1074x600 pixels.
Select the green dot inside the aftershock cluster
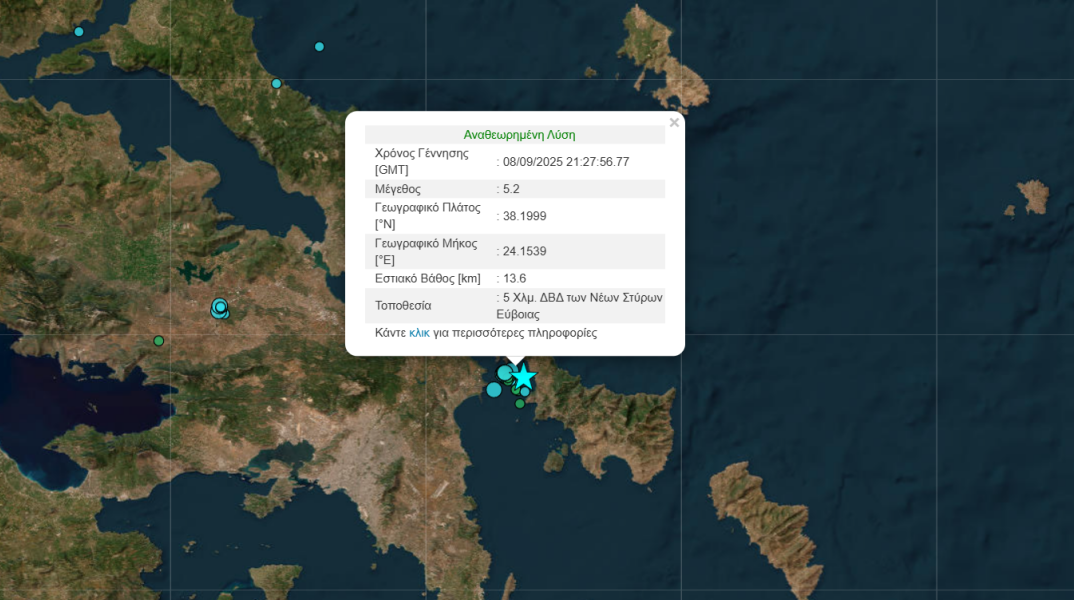pos(516,390)
